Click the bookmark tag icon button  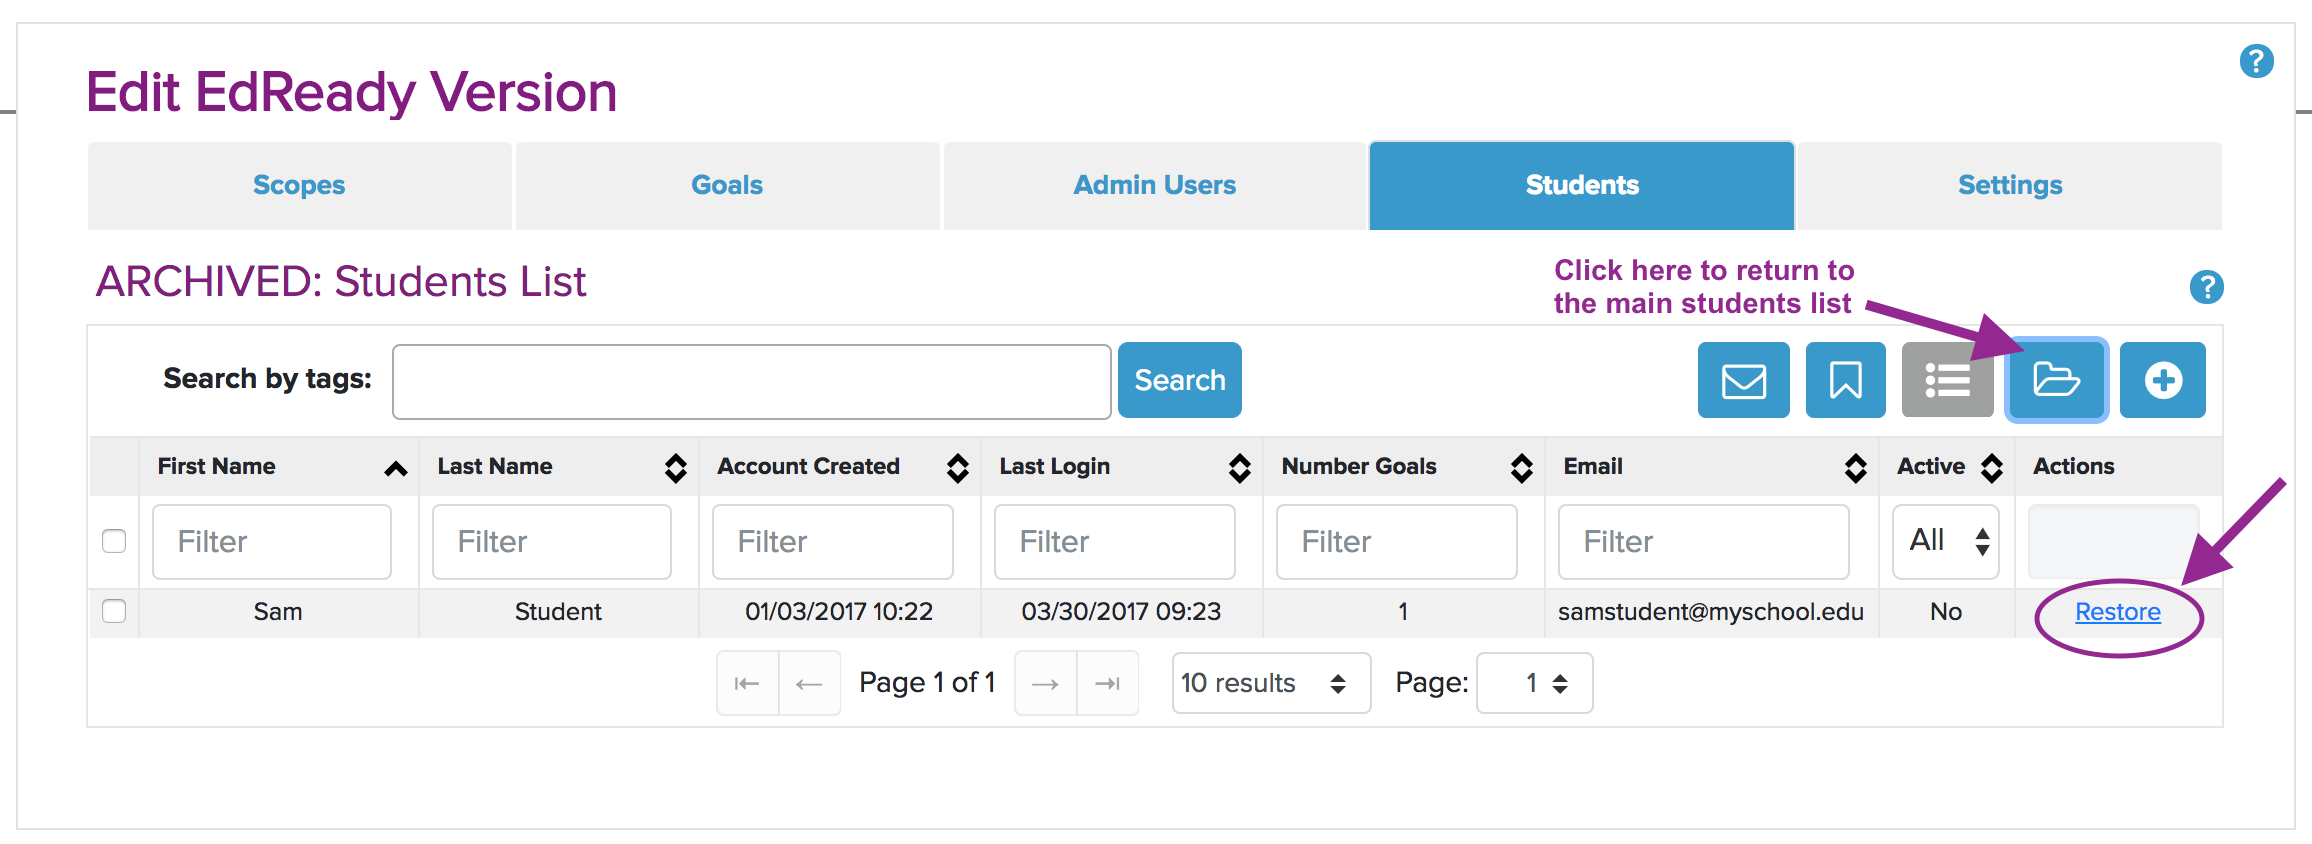point(1845,380)
